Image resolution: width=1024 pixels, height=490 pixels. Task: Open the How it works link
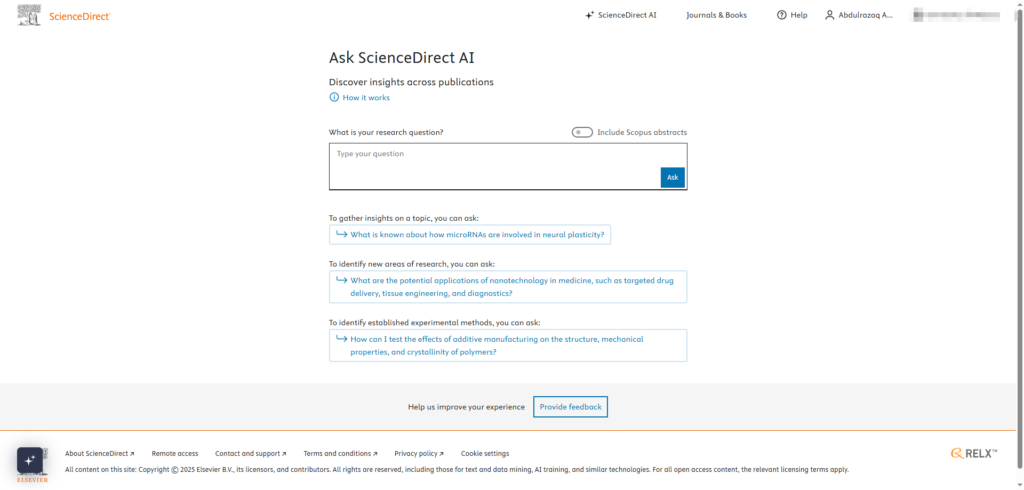[366, 97]
